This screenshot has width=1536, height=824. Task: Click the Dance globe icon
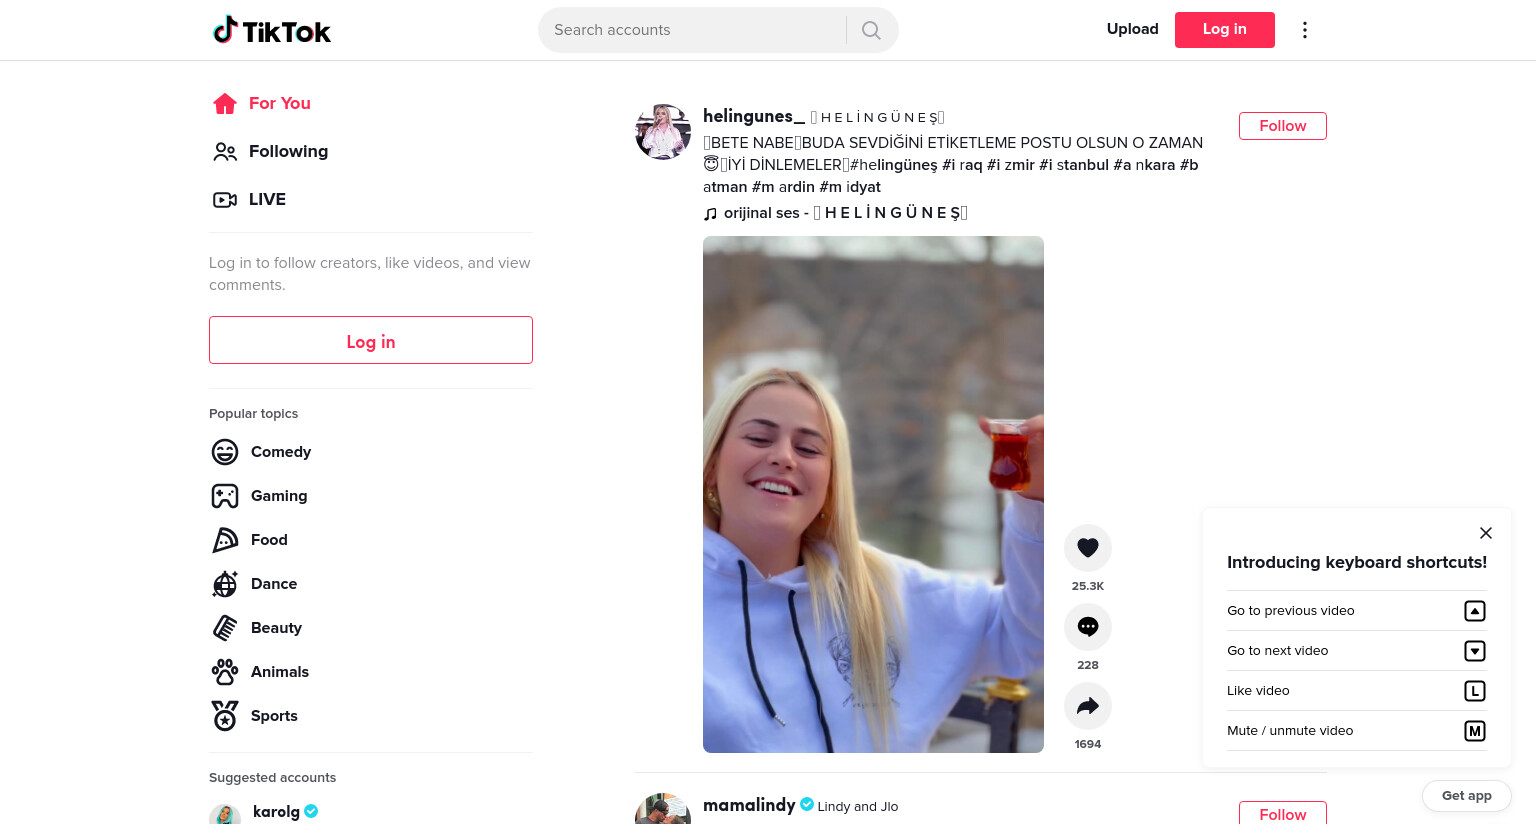click(x=225, y=584)
